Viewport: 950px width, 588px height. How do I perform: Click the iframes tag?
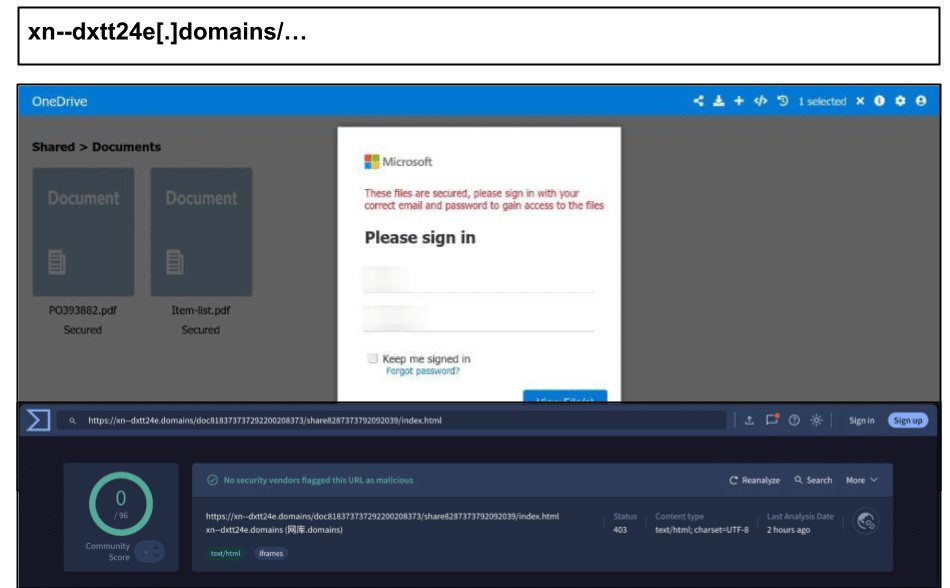[271, 553]
